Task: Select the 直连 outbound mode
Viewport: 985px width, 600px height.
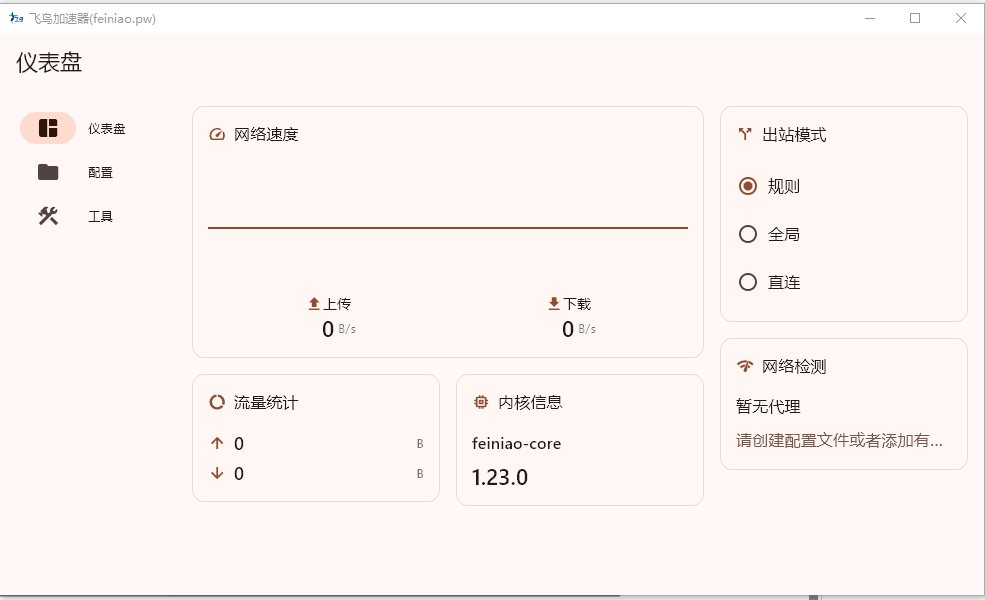Action: click(x=747, y=282)
